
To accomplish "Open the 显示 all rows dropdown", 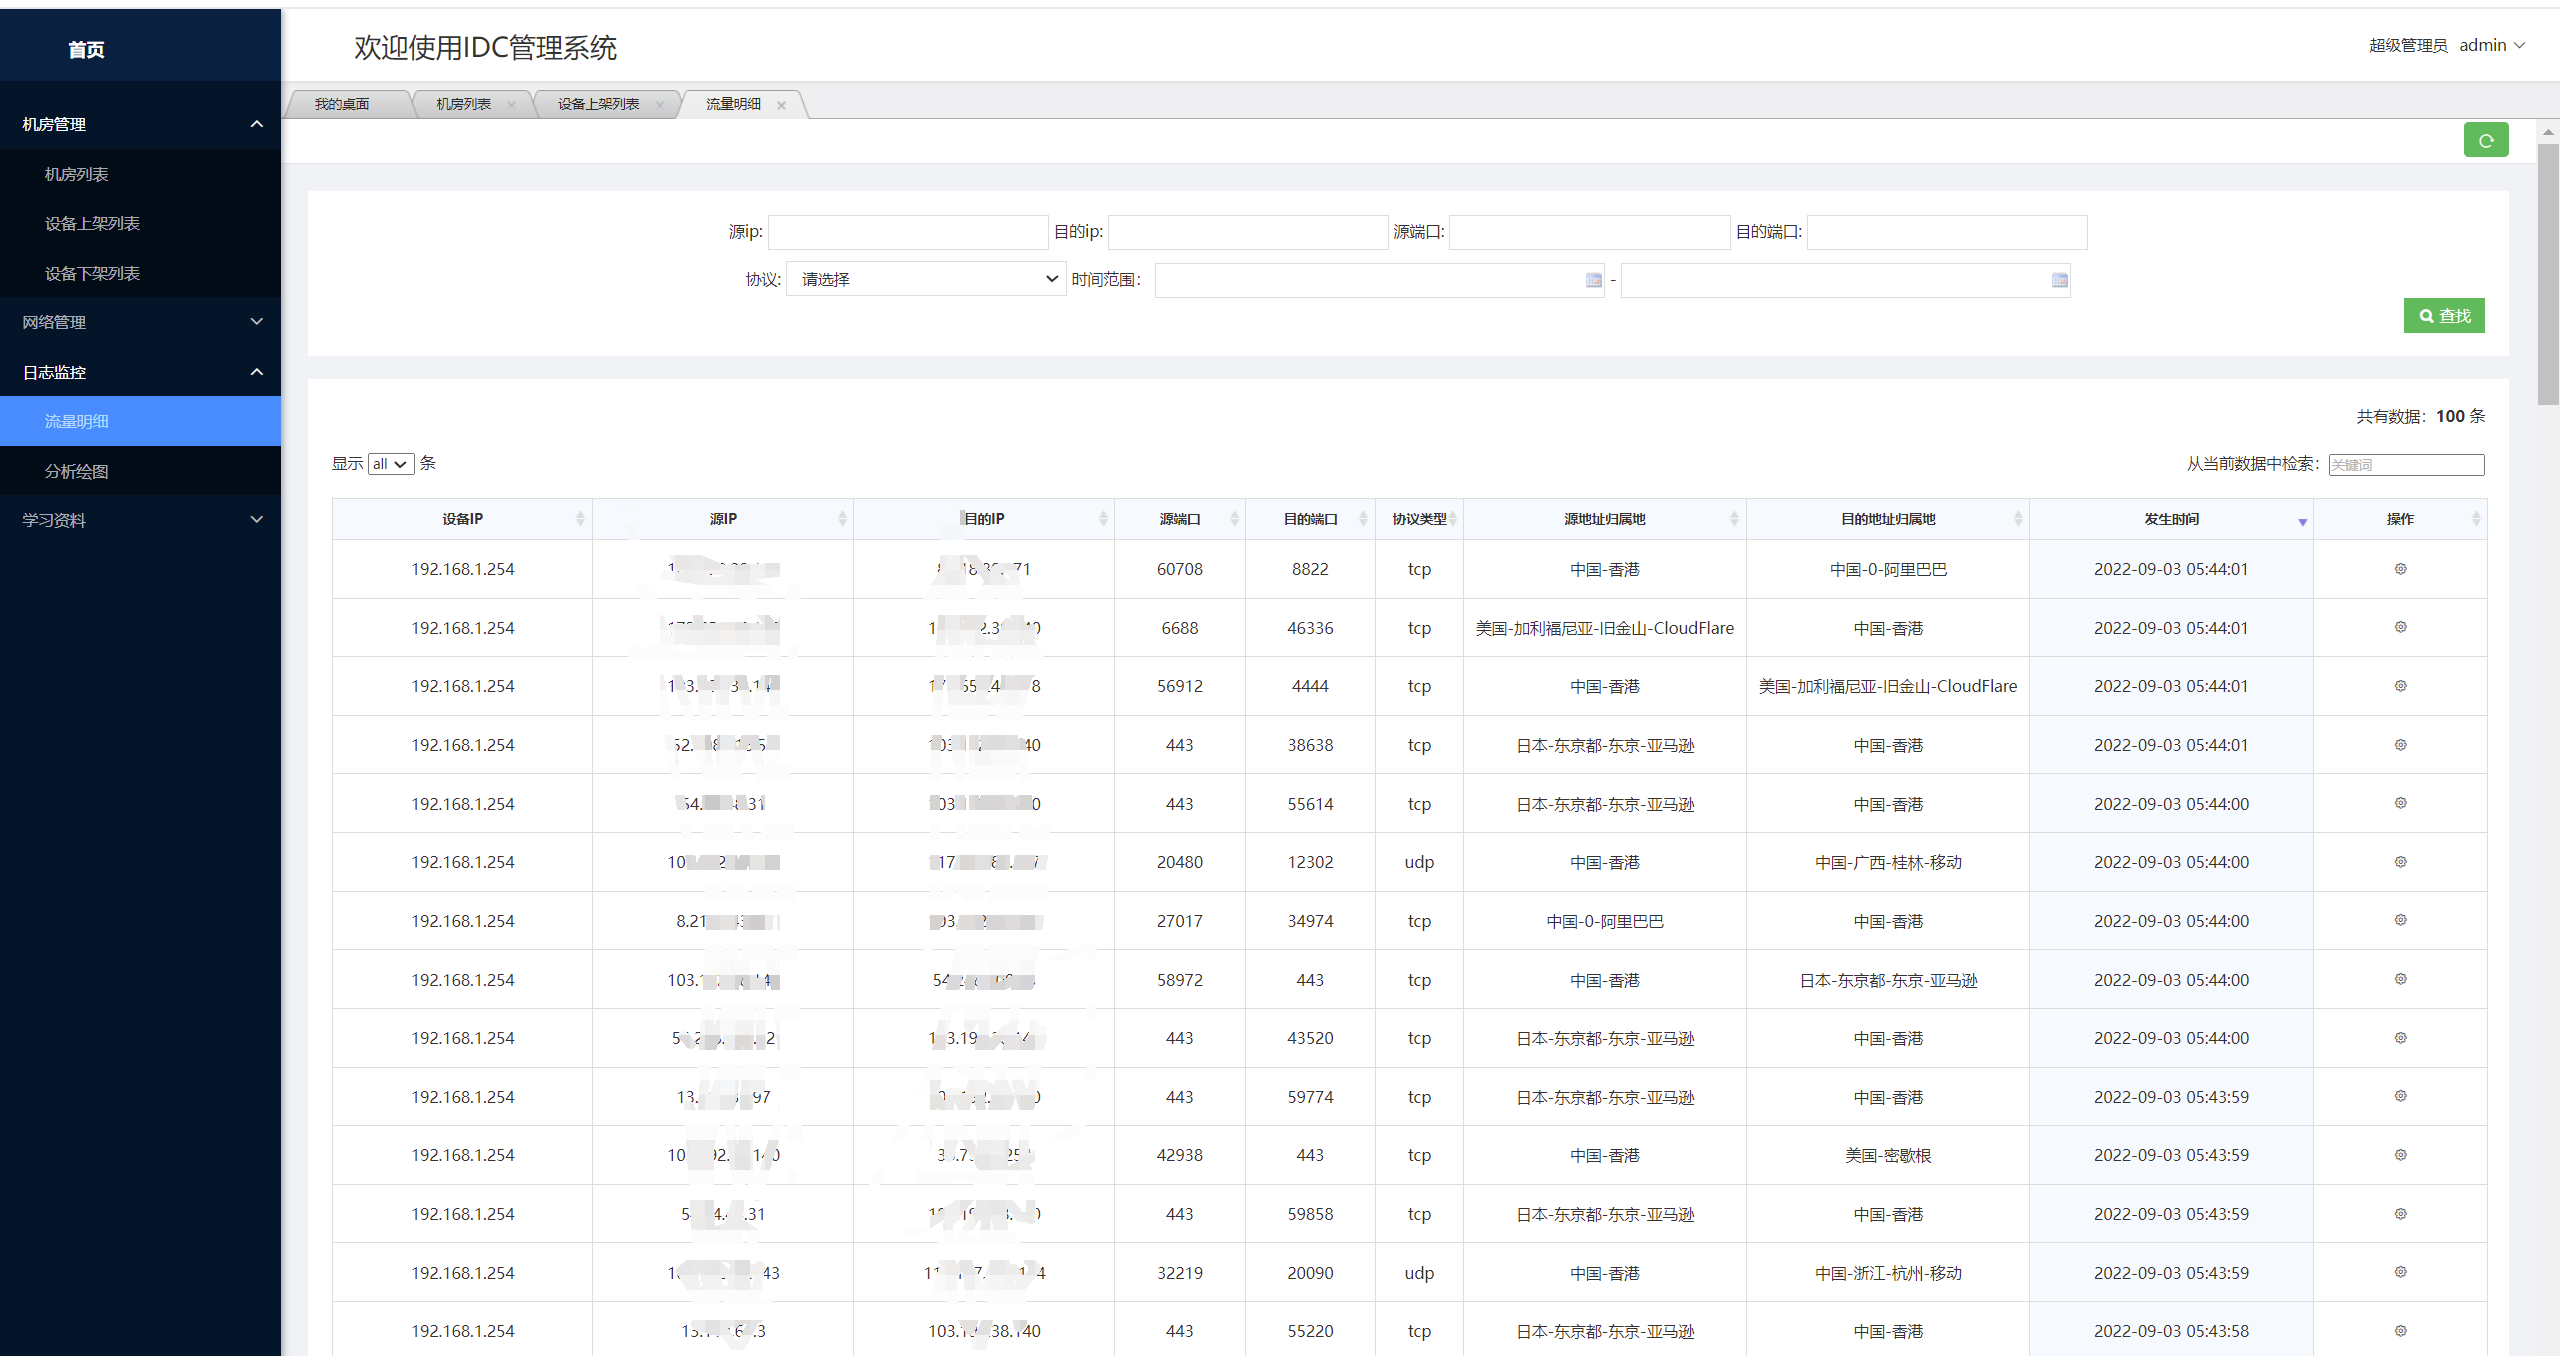I will coord(391,464).
